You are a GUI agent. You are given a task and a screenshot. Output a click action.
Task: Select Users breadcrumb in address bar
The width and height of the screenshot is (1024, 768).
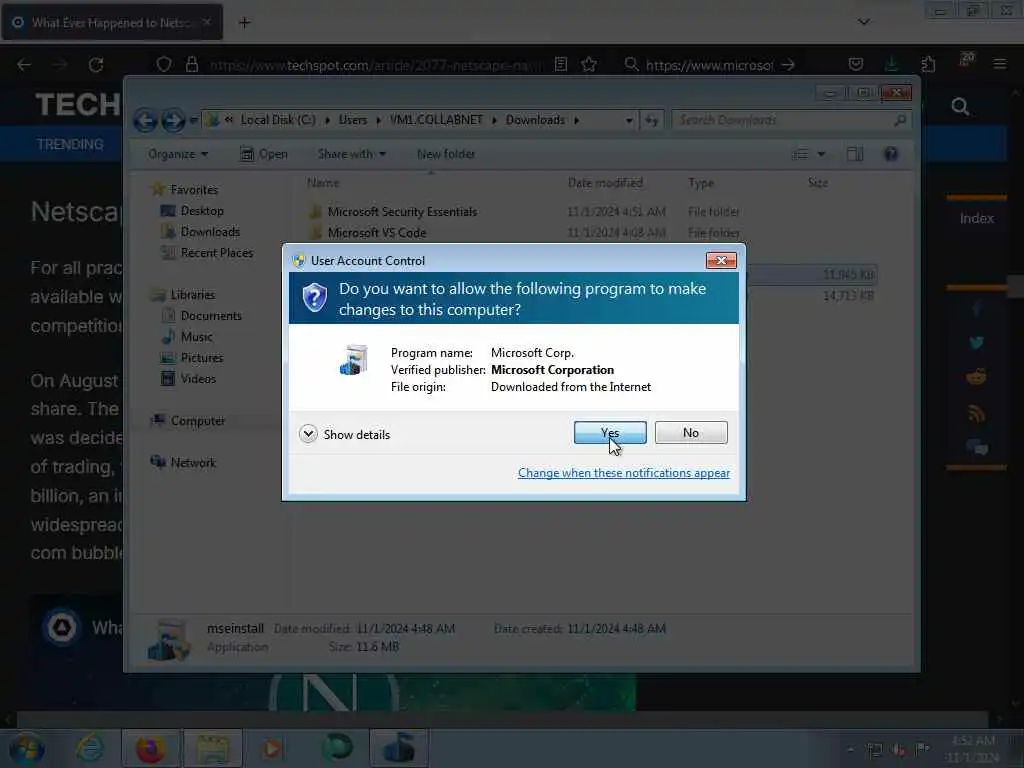(353, 120)
